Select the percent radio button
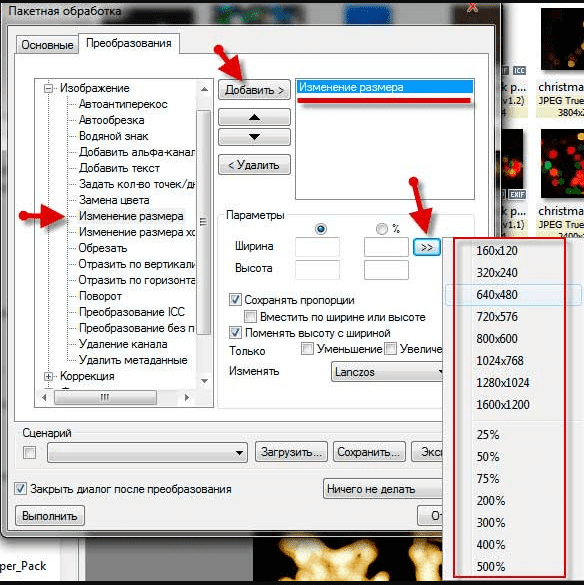The width and height of the screenshot is (584, 585). point(381,229)
